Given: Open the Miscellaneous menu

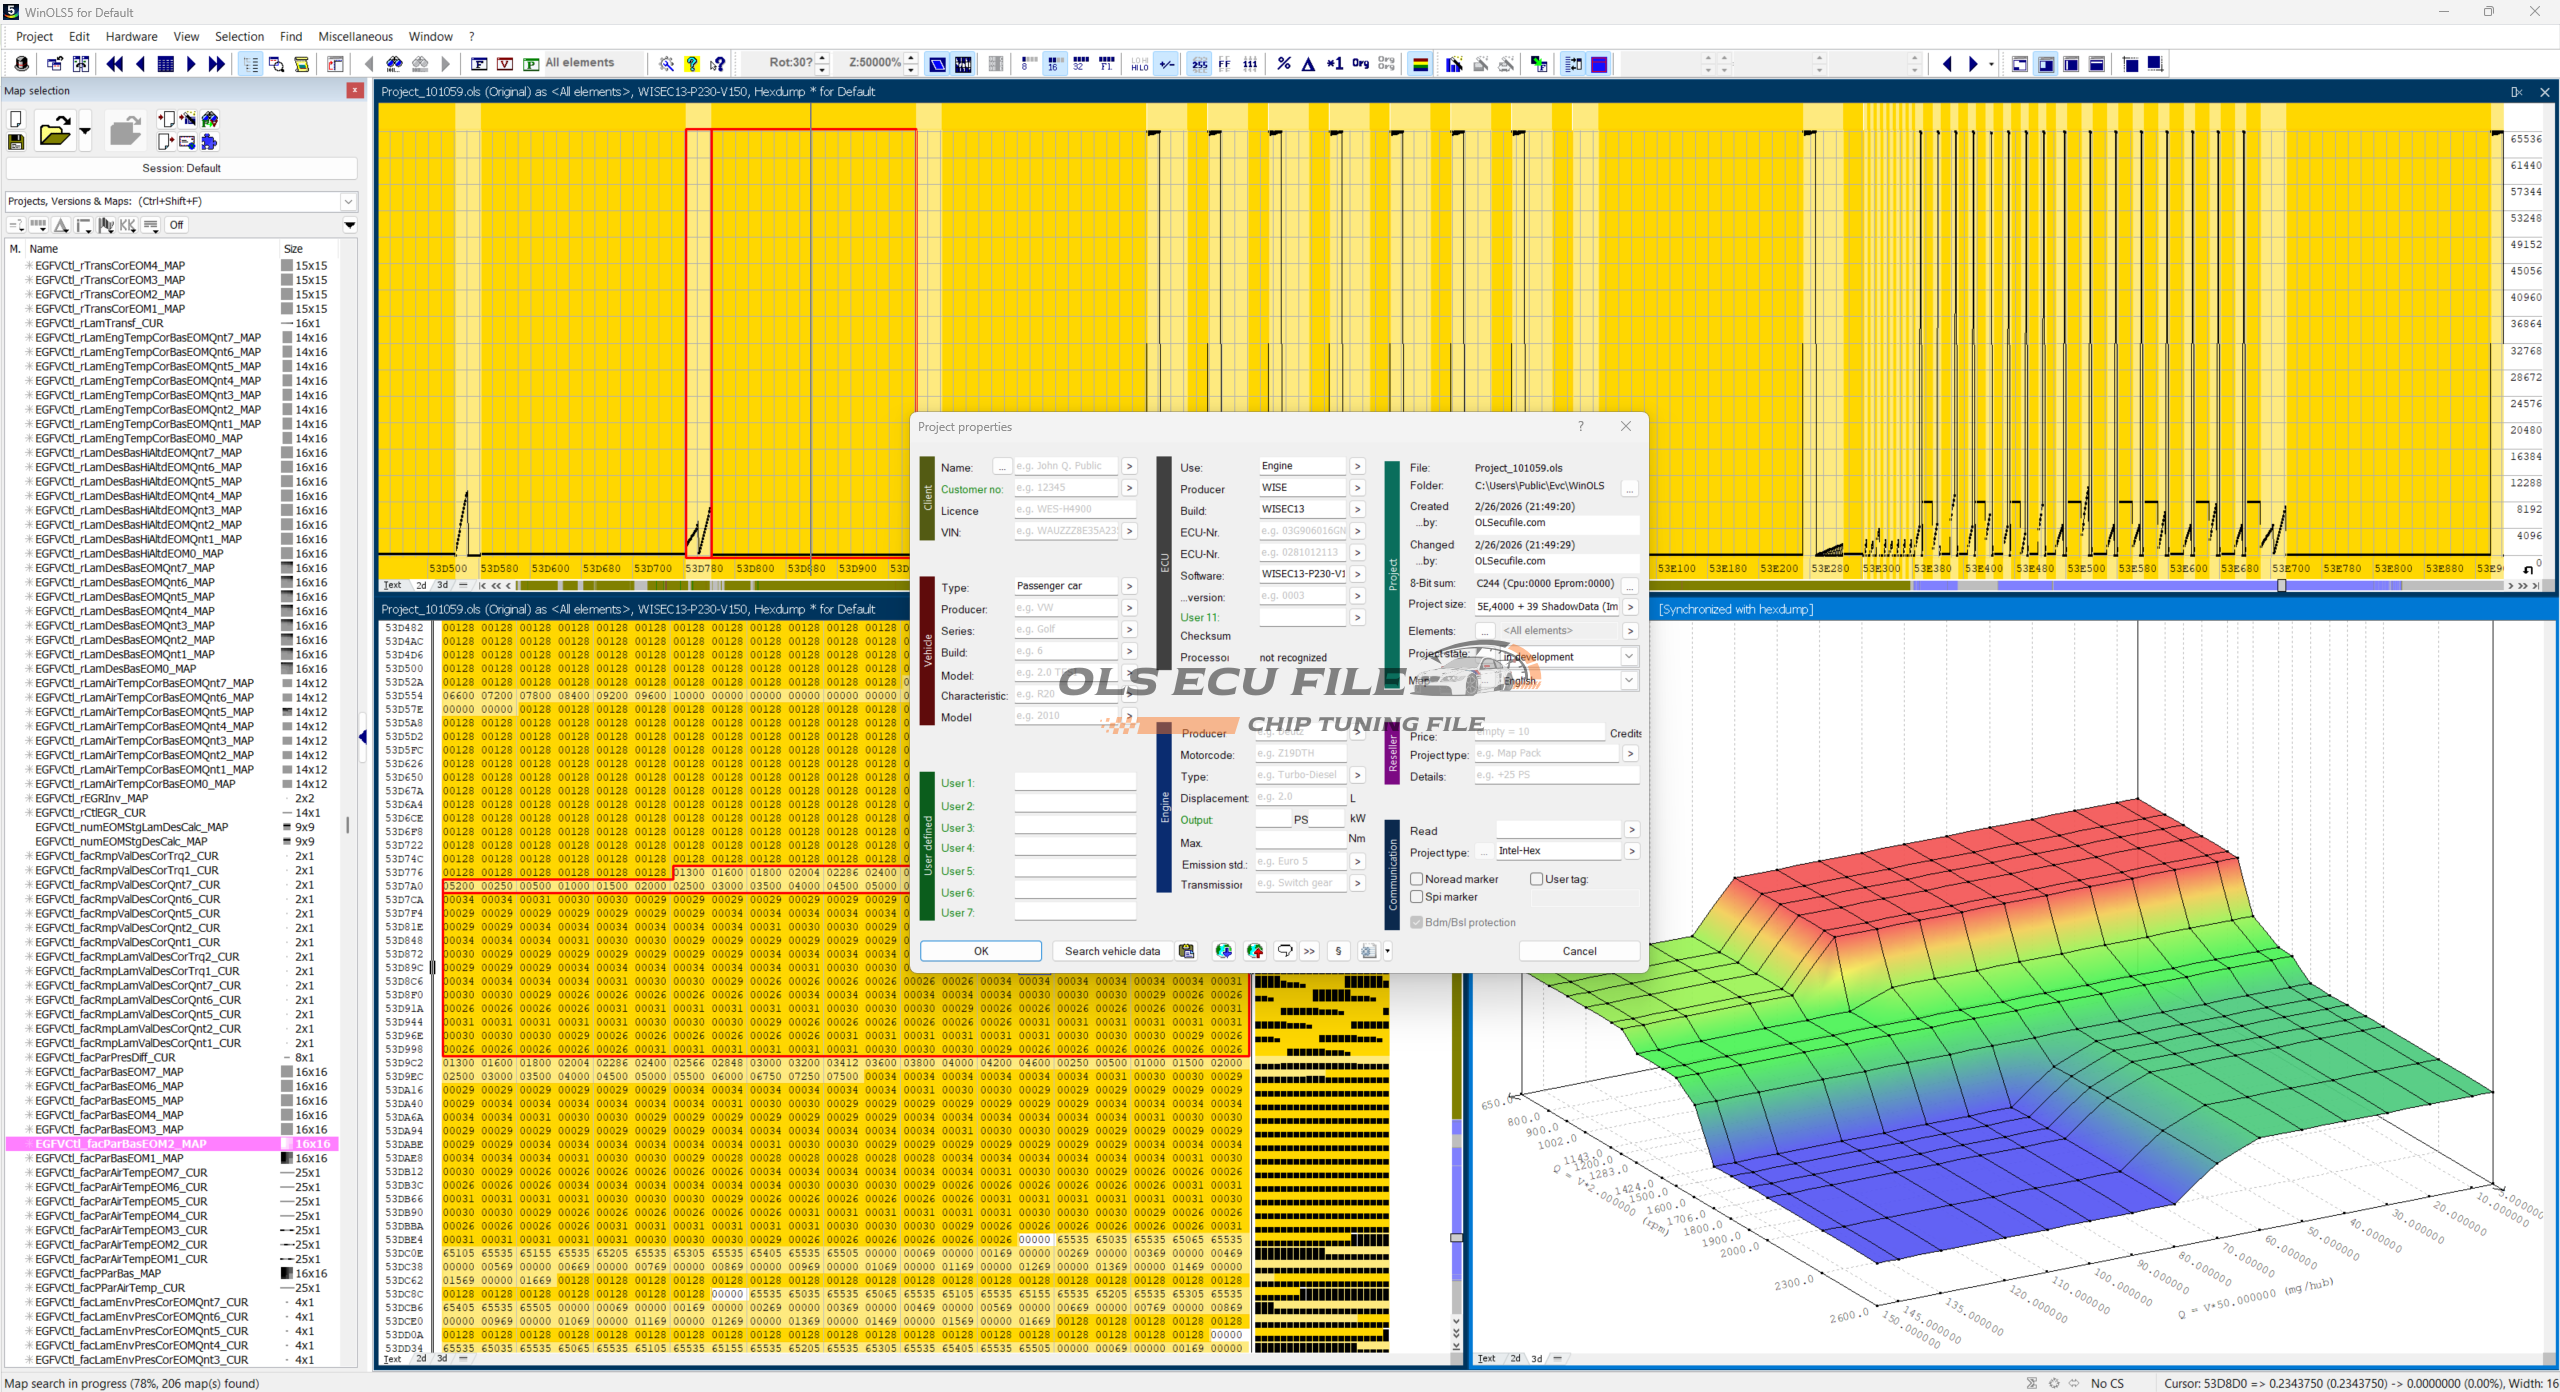Looking at the screenshot, I should [x=355, y=37].
